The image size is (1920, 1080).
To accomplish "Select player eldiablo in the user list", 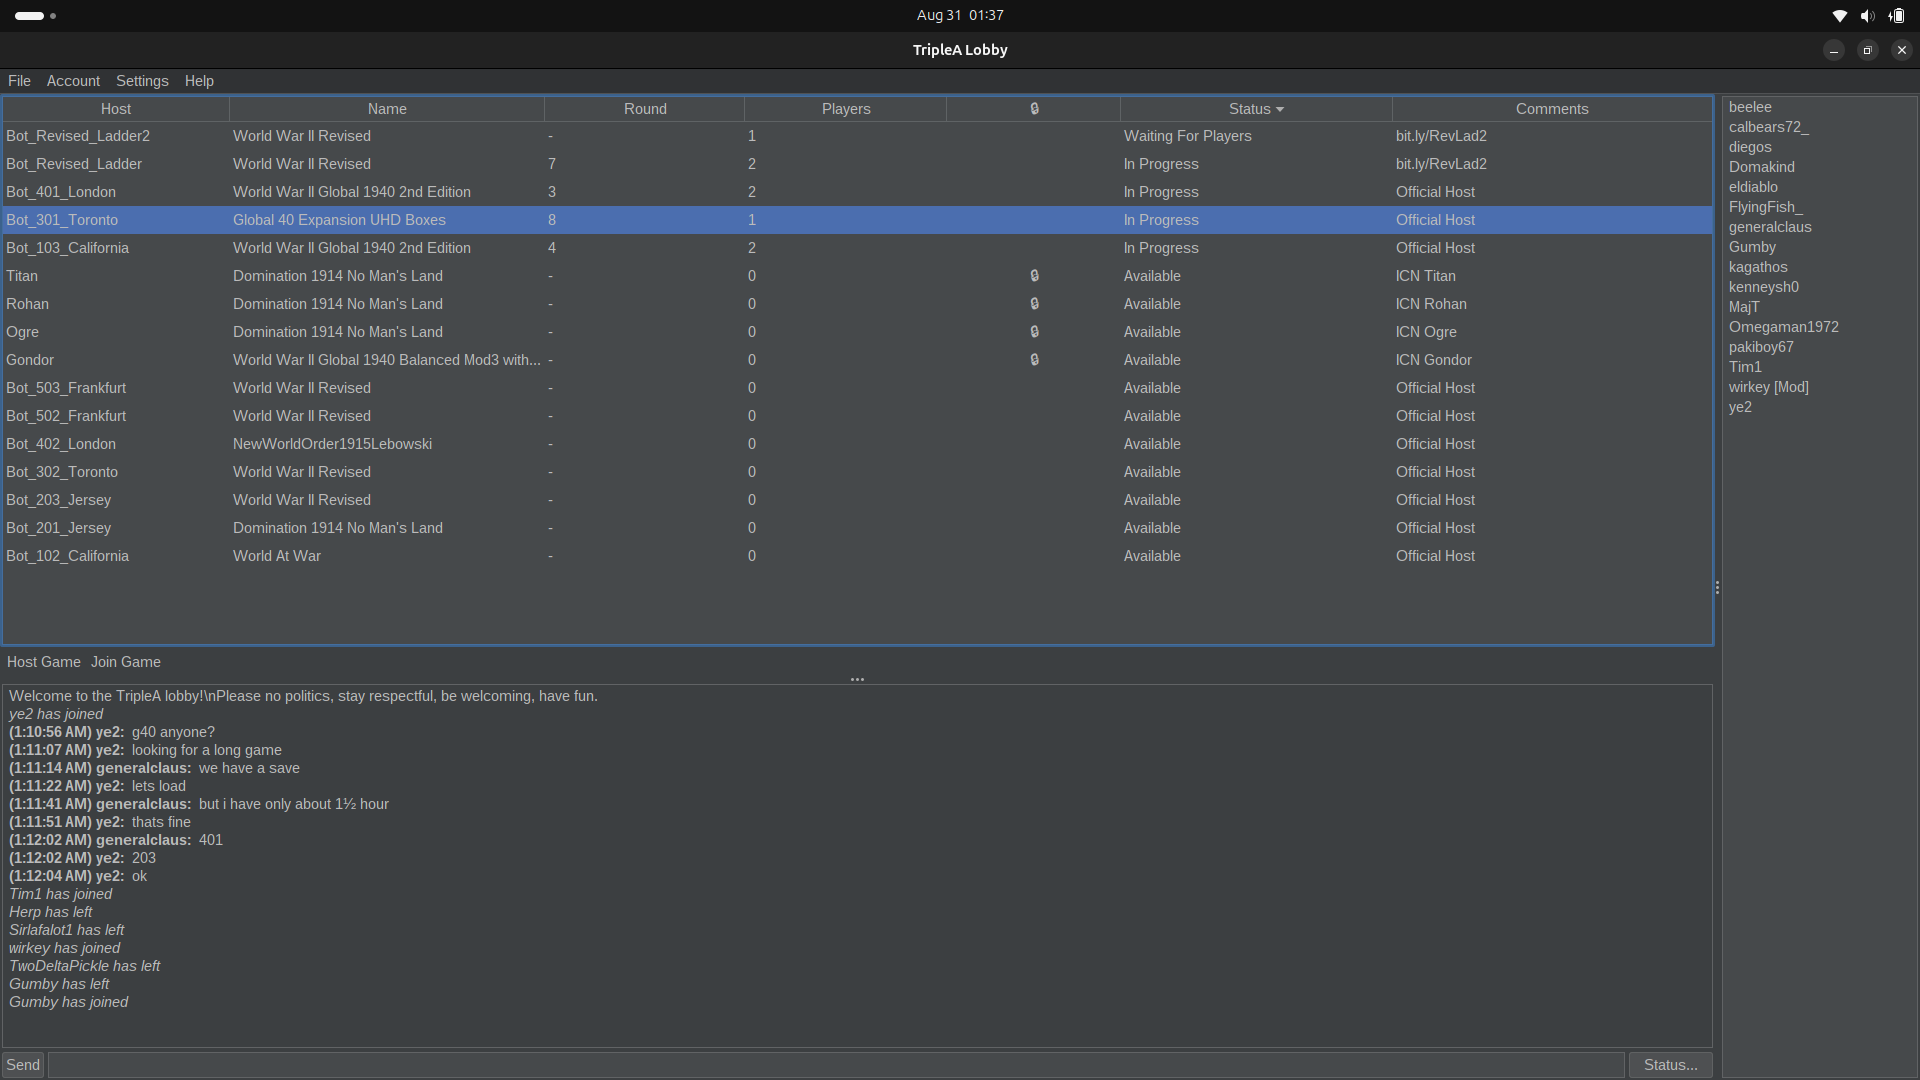I will click(x=1753, y=187).
